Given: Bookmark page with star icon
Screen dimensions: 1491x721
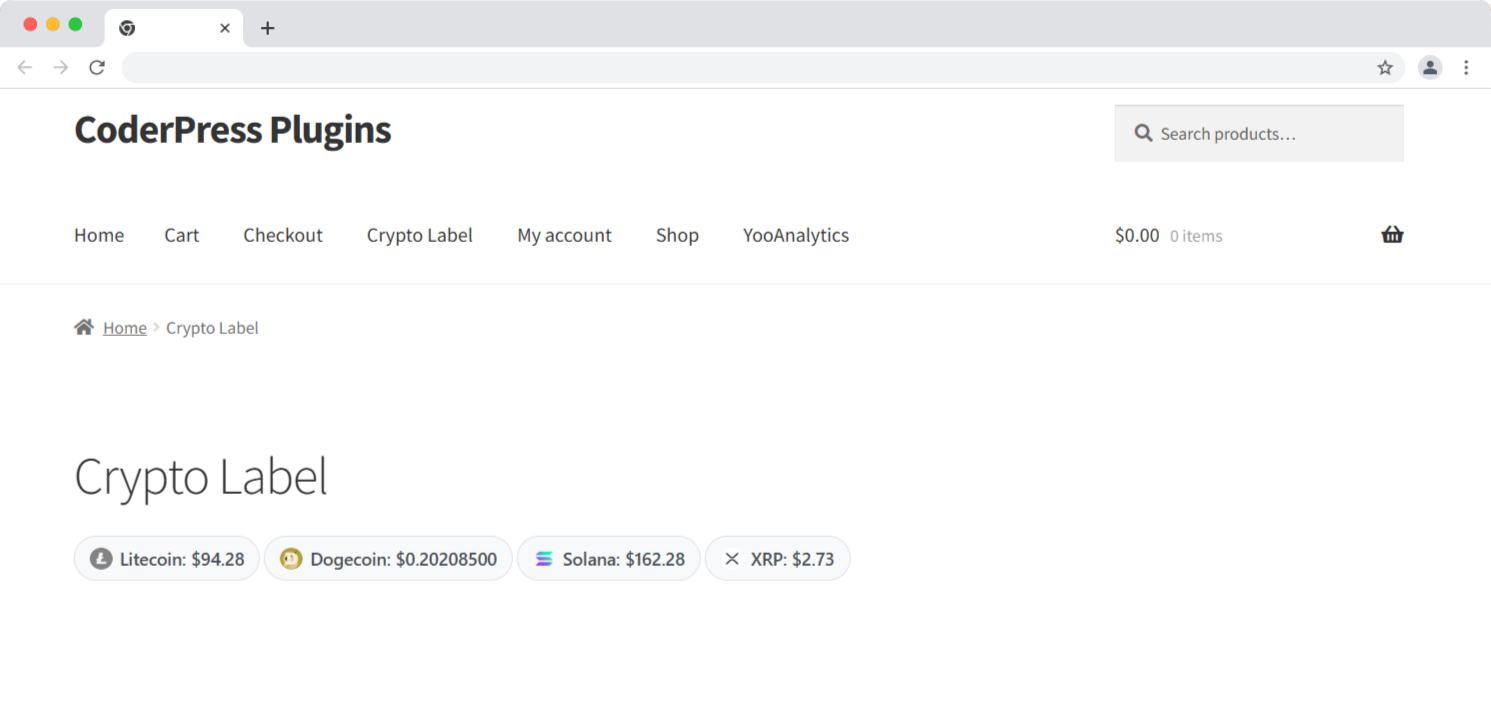Looking at the screenshot, I should point(1385,68).
